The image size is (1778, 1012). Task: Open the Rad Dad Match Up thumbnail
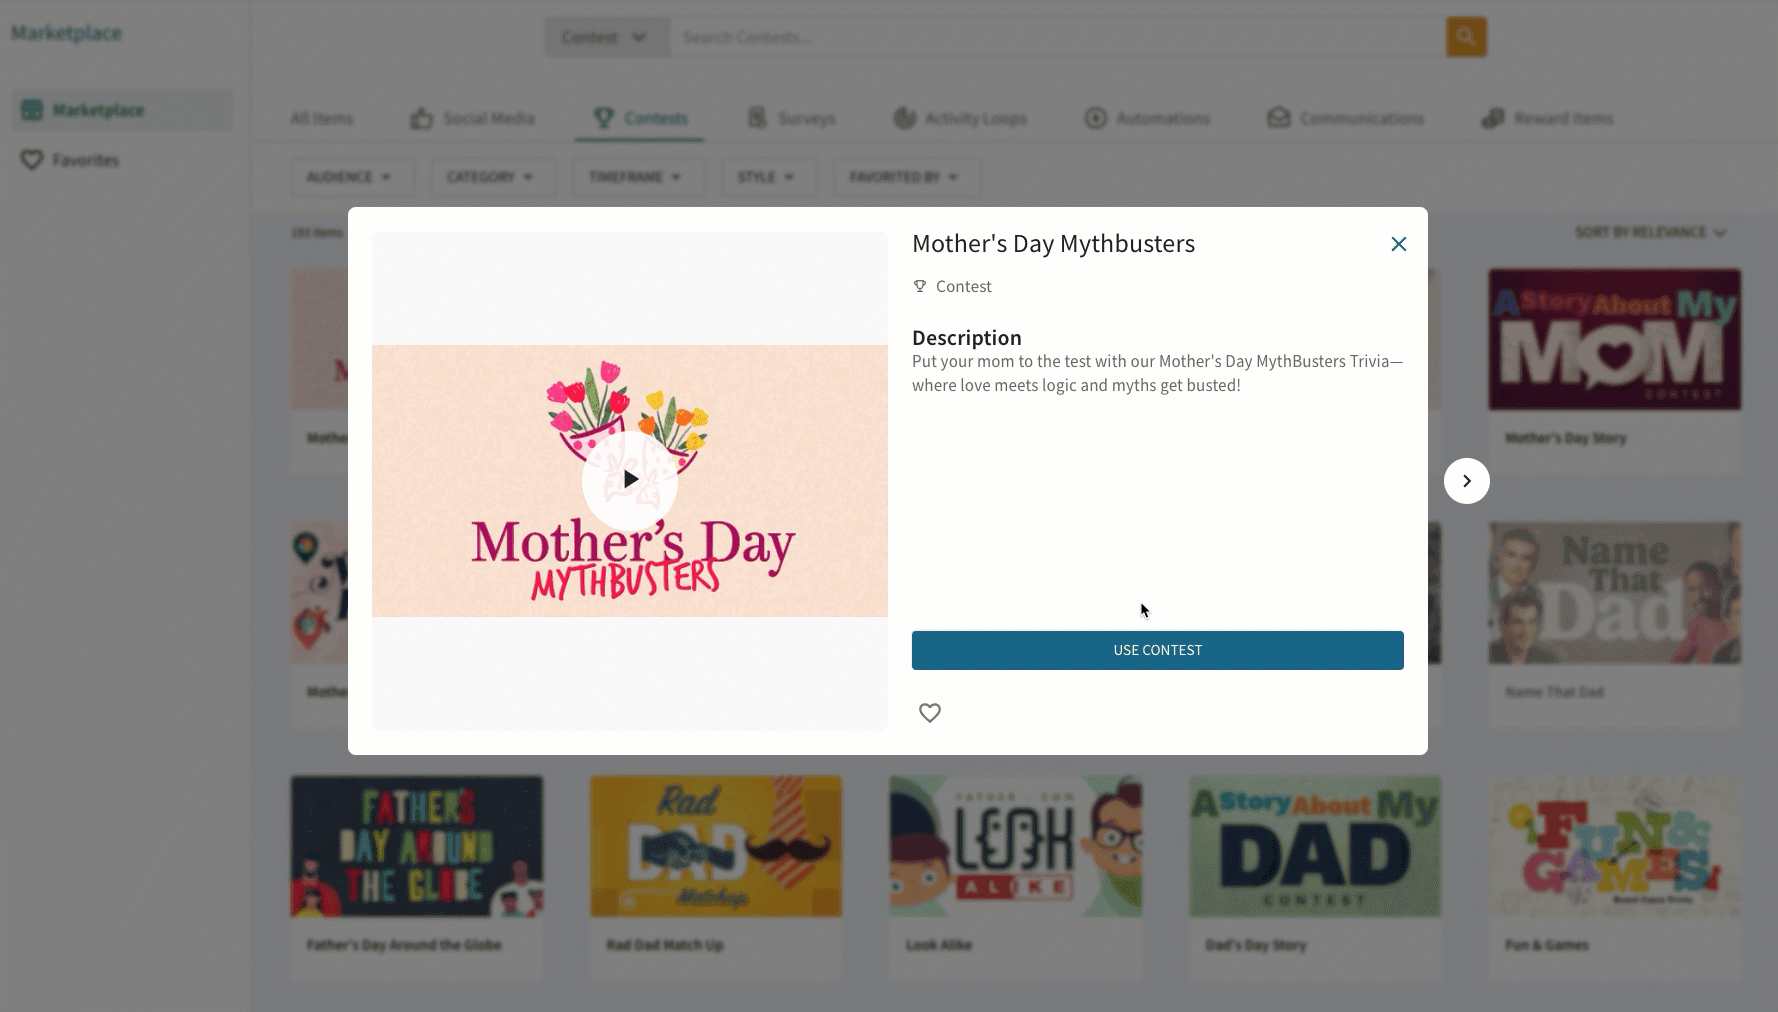pyautogui.click(x=716, y=846)
